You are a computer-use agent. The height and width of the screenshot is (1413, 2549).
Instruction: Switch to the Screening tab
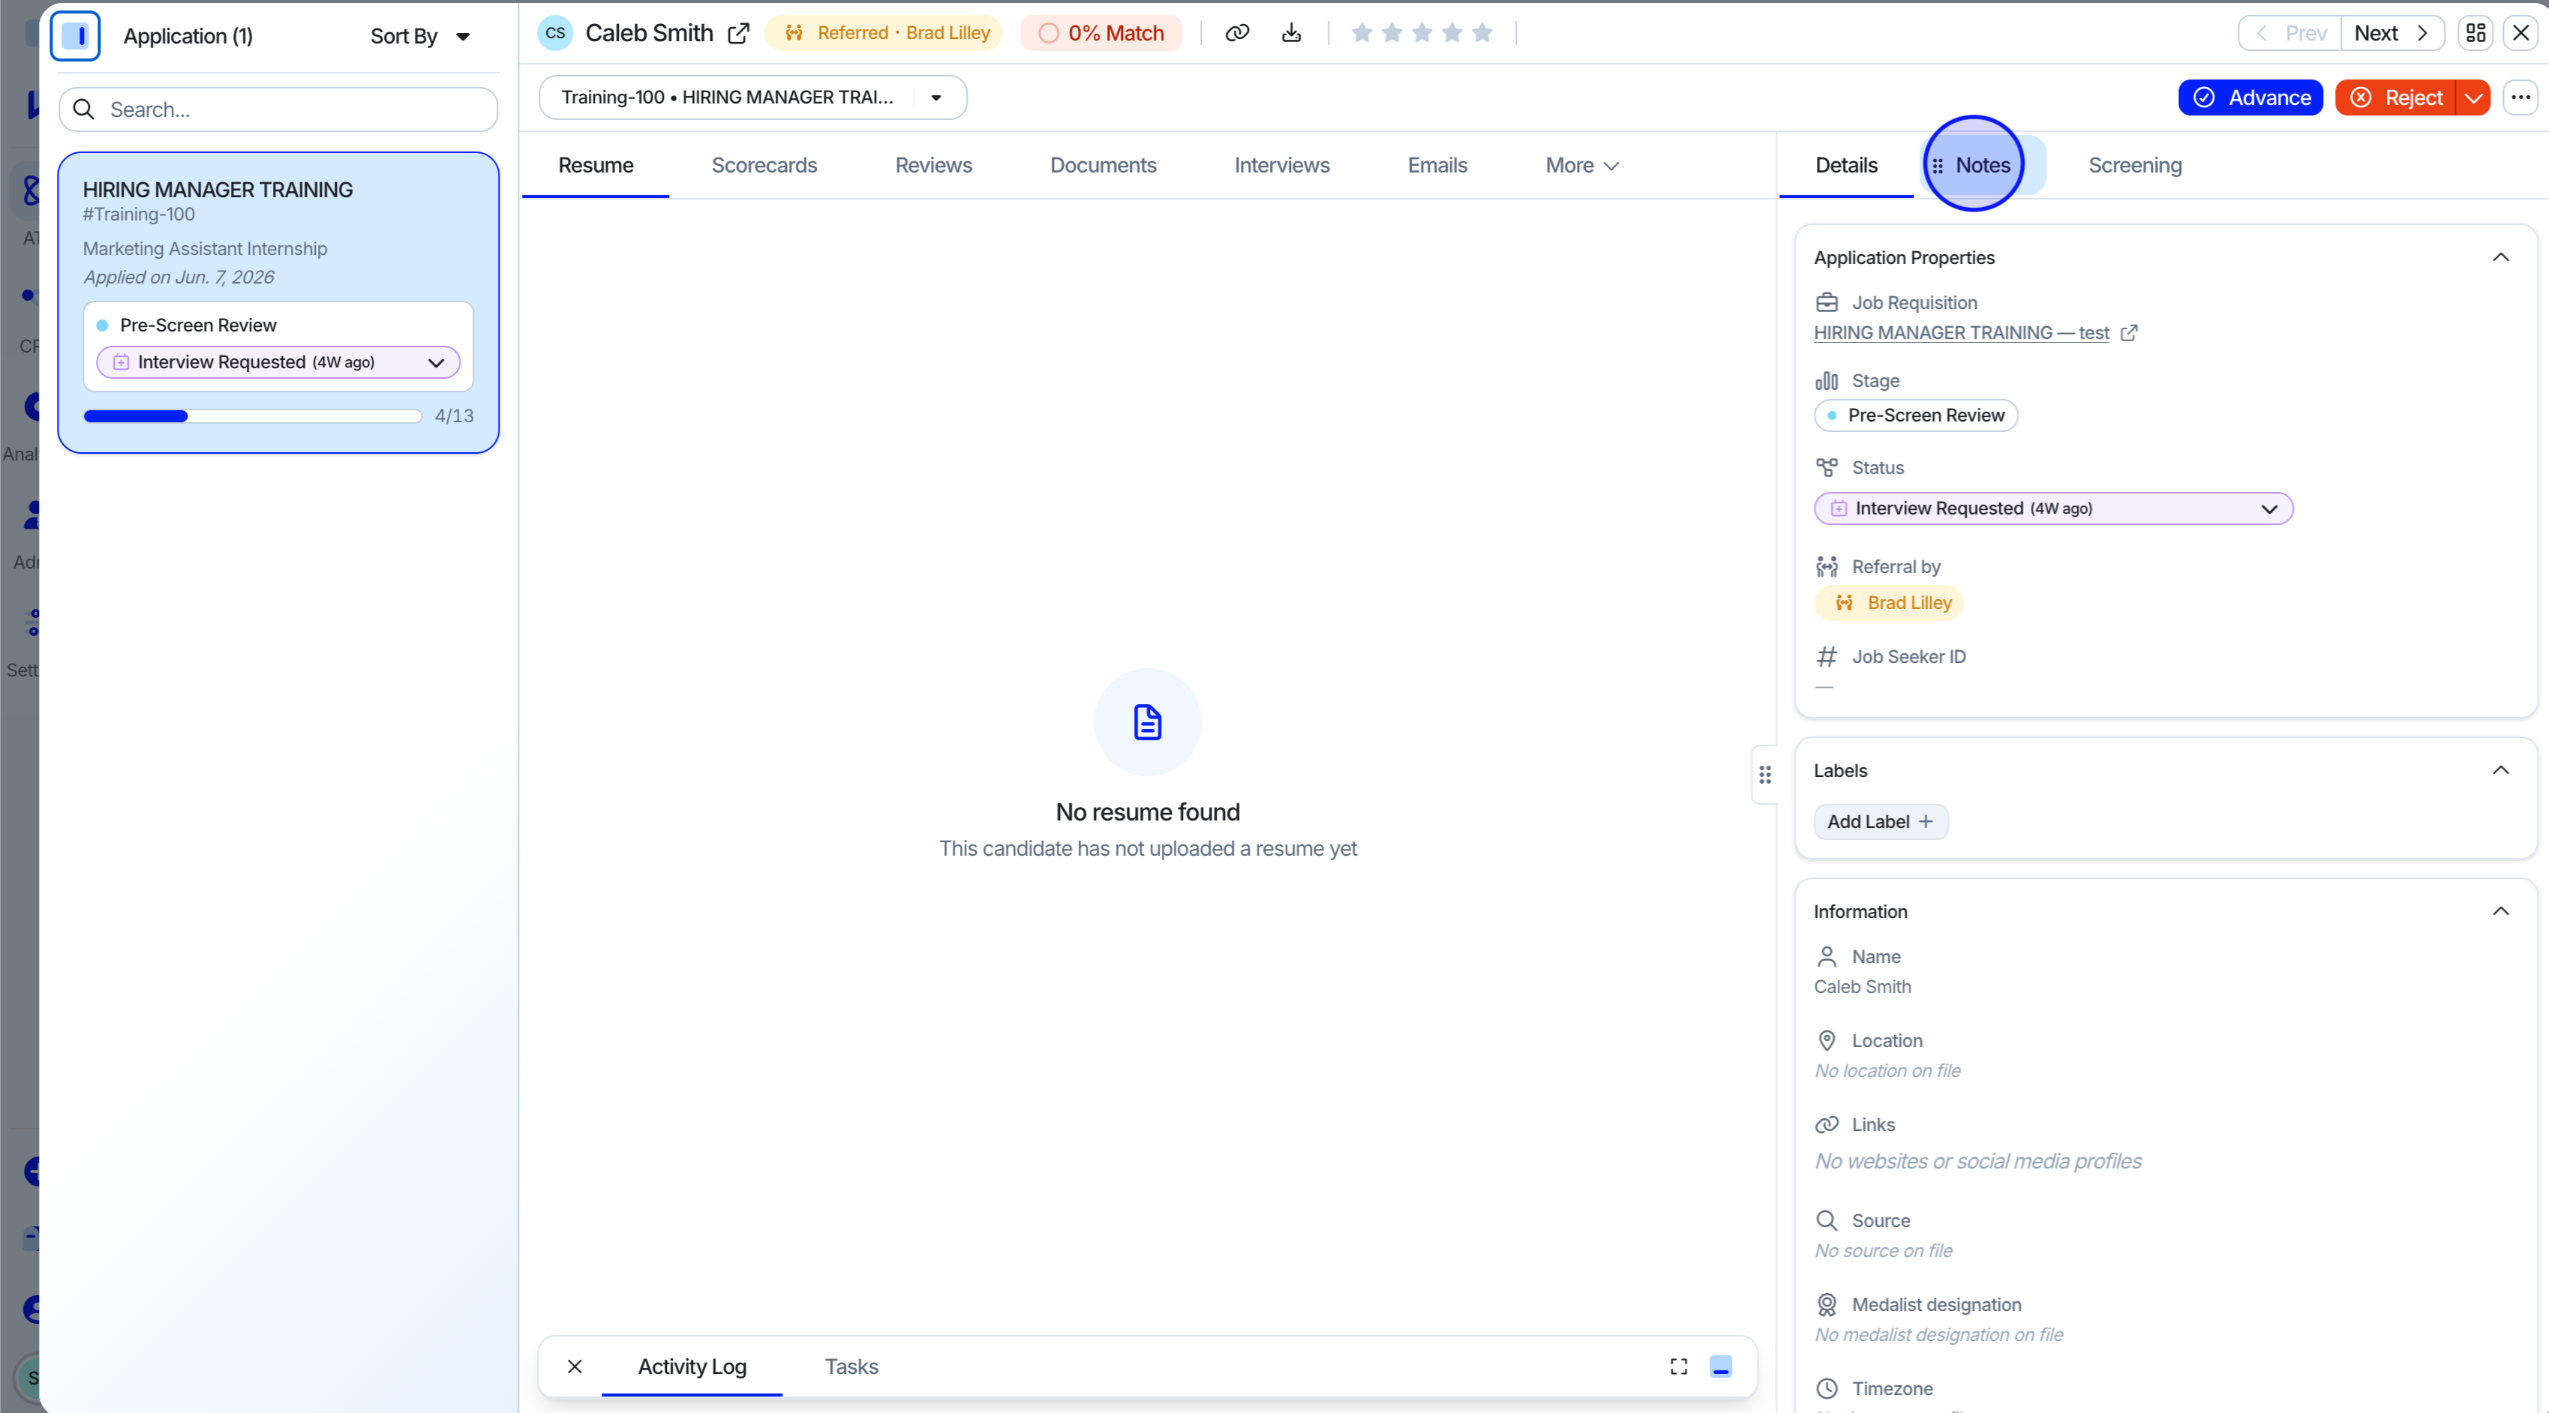click(2134, 165)
